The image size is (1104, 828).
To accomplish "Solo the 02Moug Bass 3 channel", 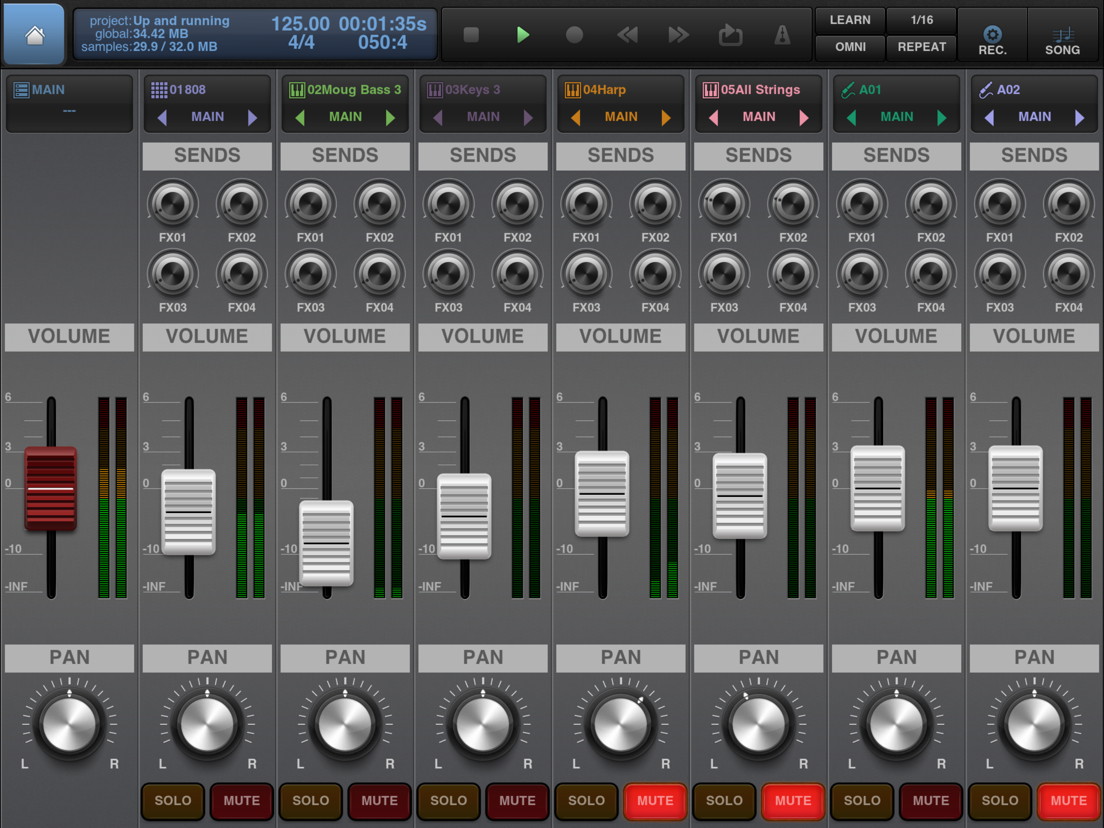I will (310, 801).
